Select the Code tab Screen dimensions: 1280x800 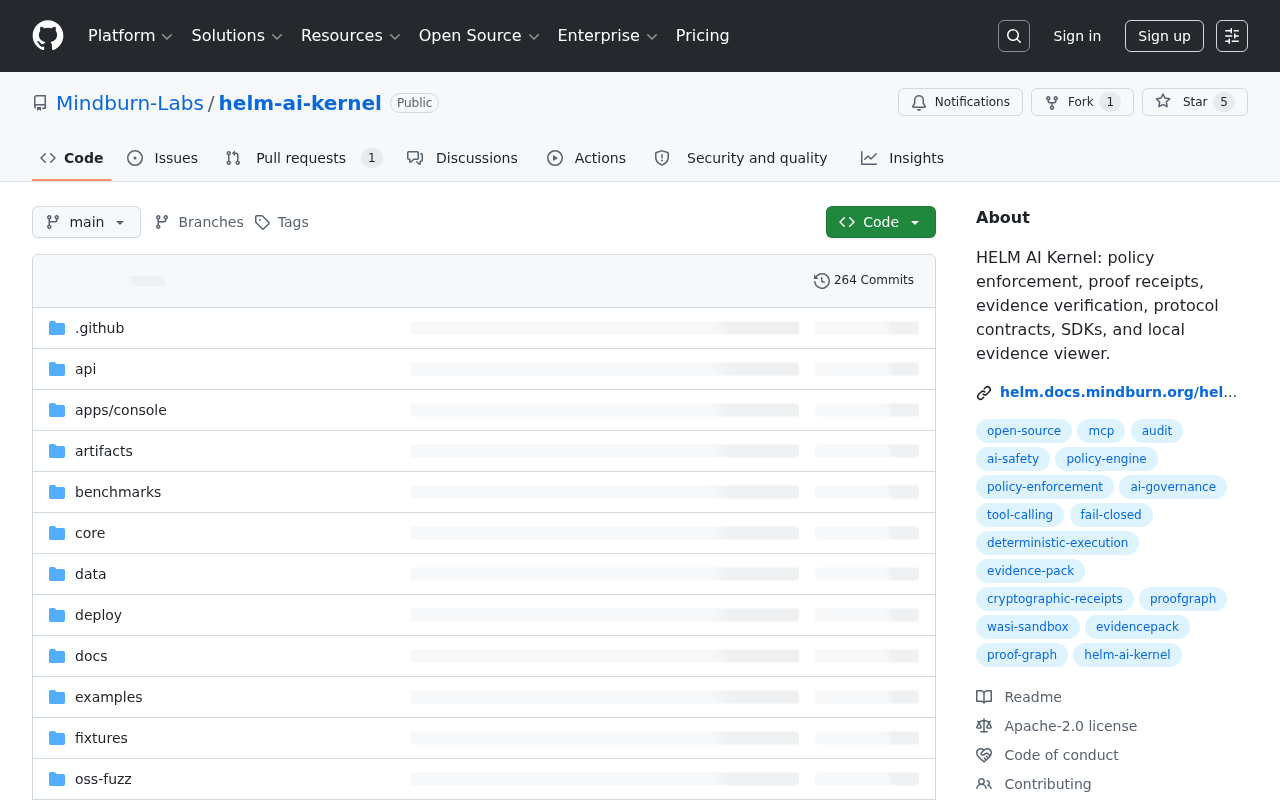click(x=72, y=158)
